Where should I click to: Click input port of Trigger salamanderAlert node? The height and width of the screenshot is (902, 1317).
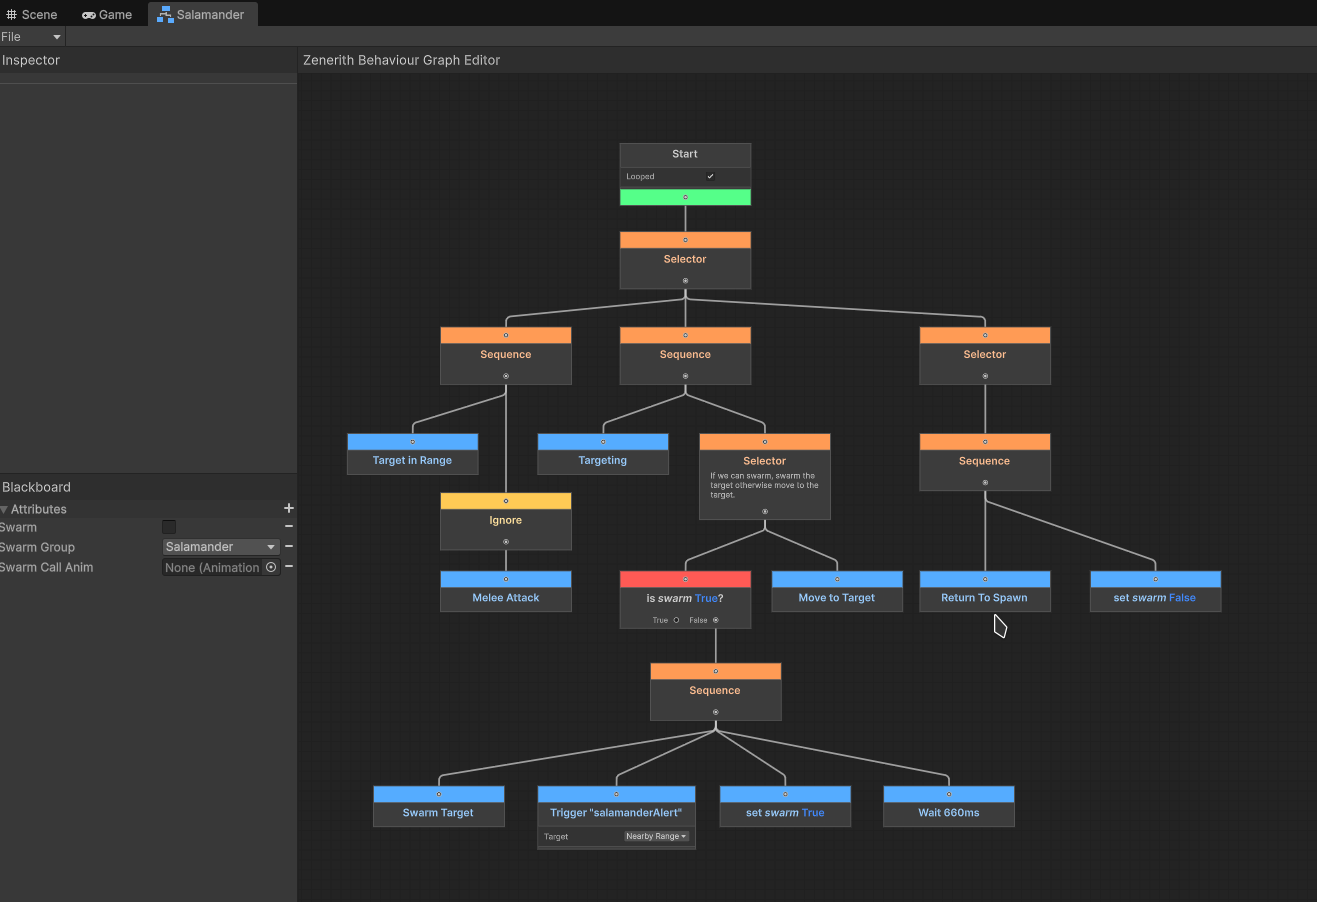point(616,794)
